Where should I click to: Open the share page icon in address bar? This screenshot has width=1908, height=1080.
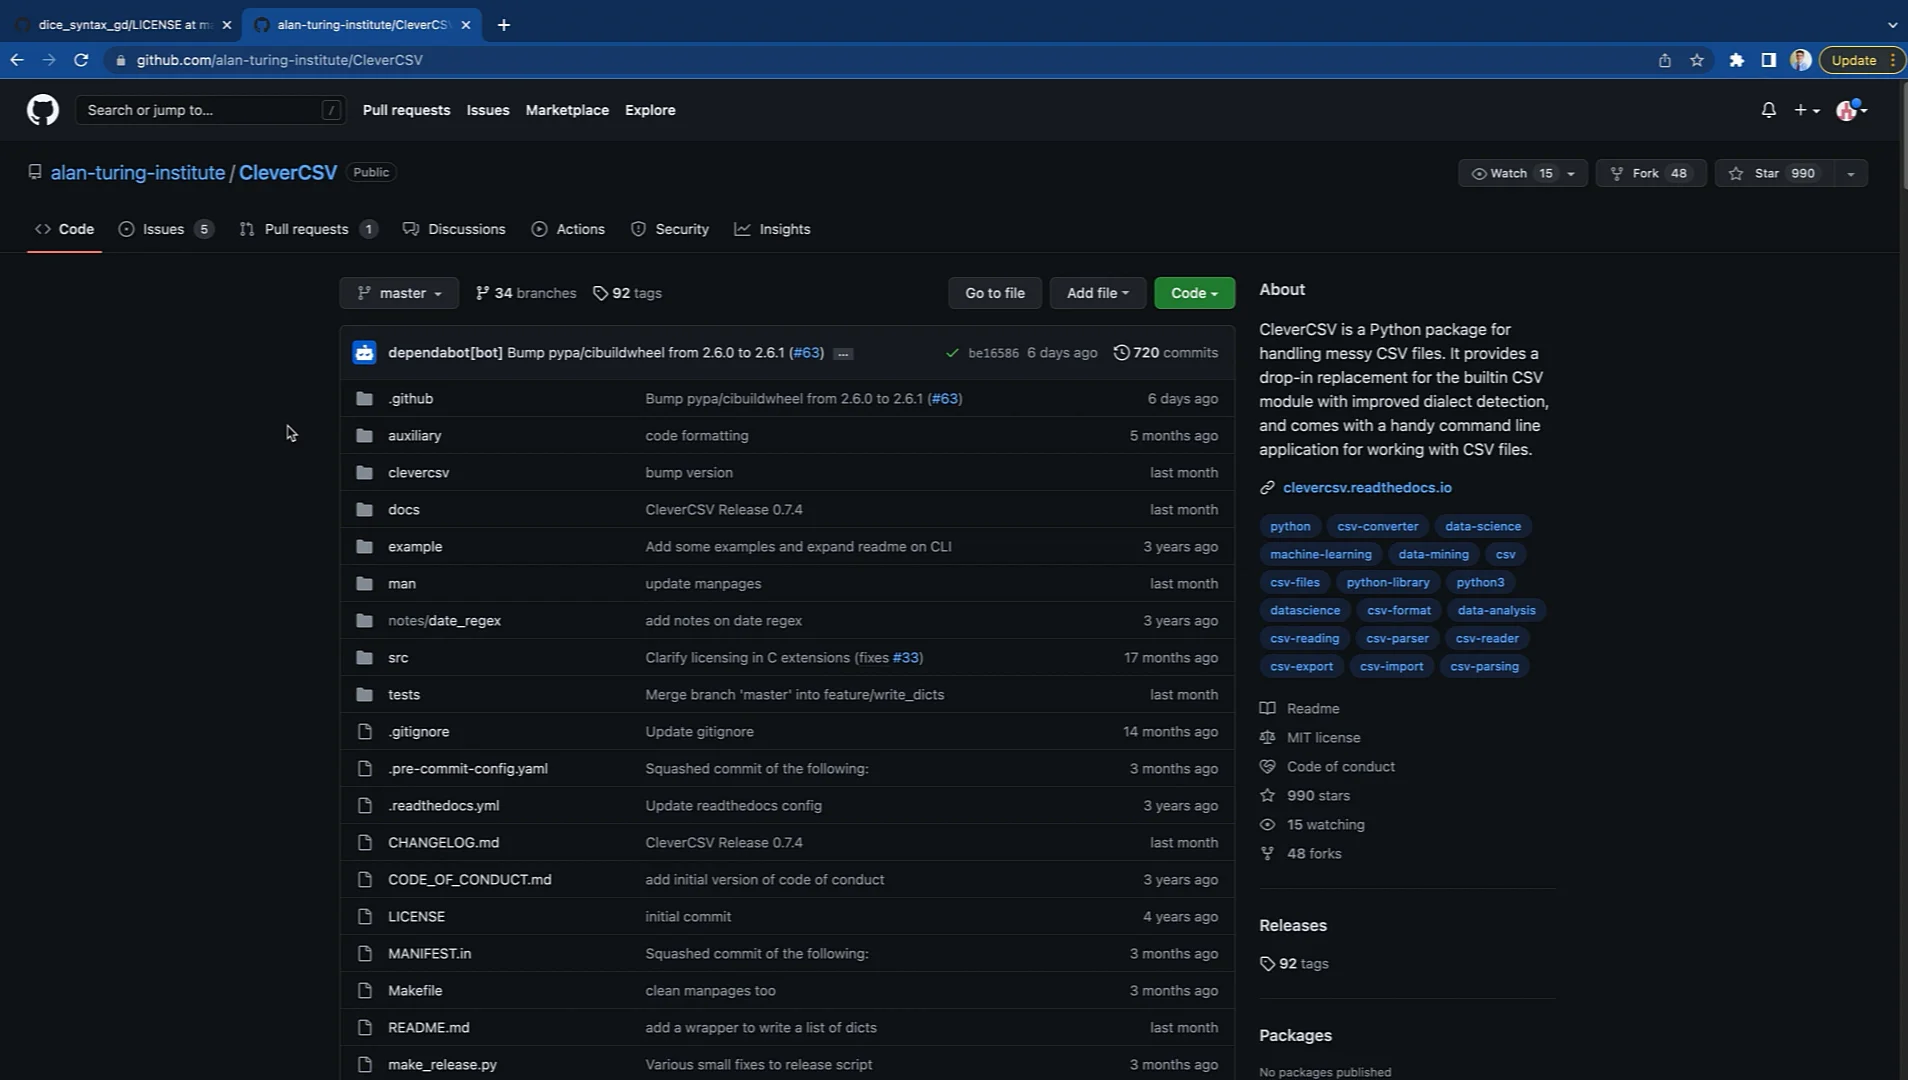click(x=1665, y=60)
